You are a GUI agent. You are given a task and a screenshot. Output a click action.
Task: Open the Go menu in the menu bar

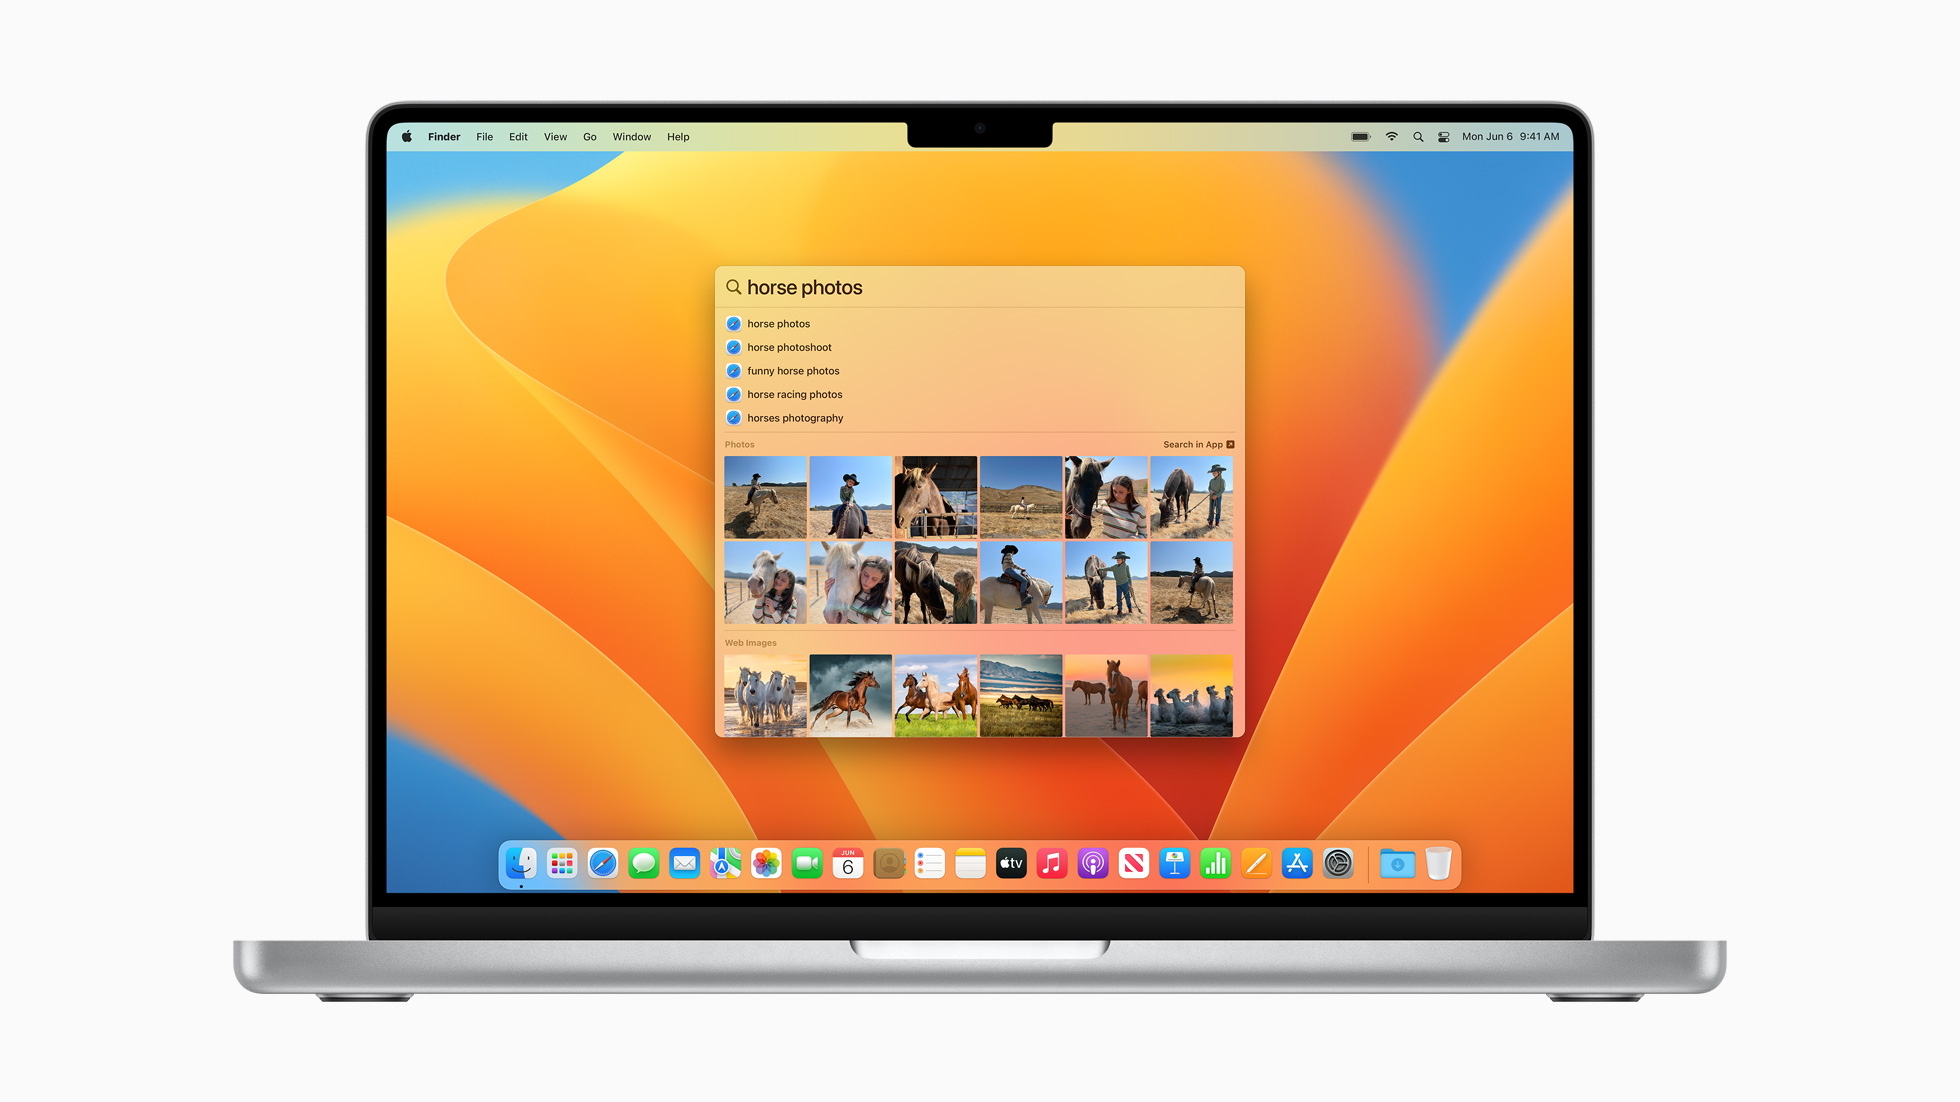[589, 136]
